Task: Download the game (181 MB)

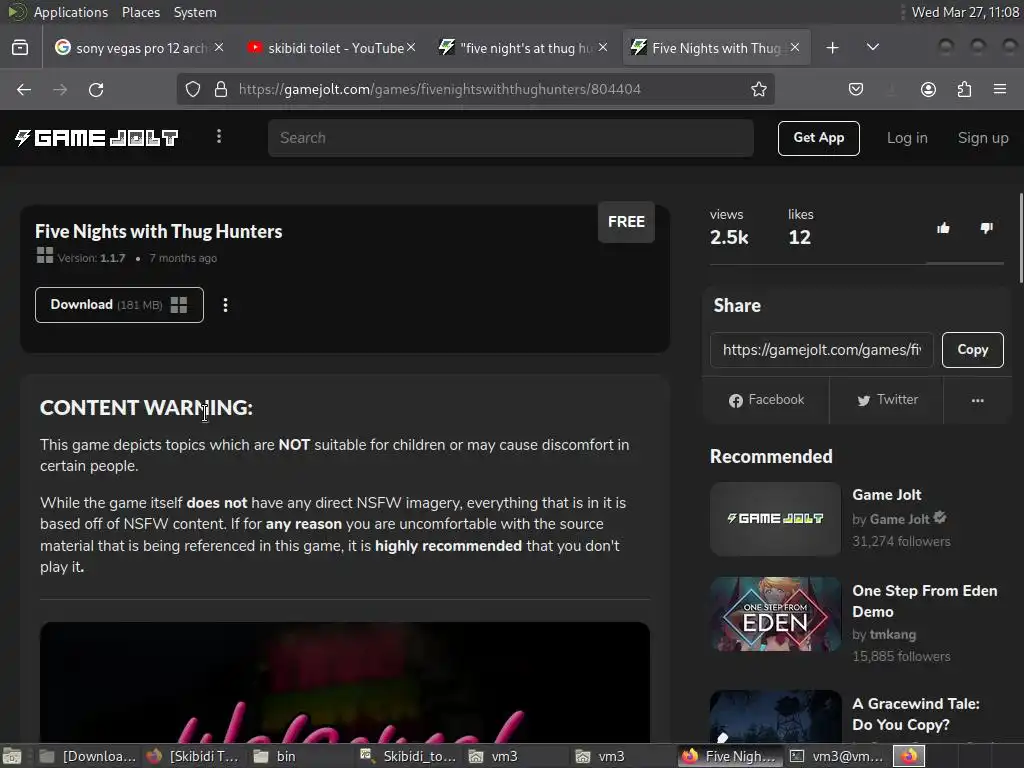Action: click(119, 305)
